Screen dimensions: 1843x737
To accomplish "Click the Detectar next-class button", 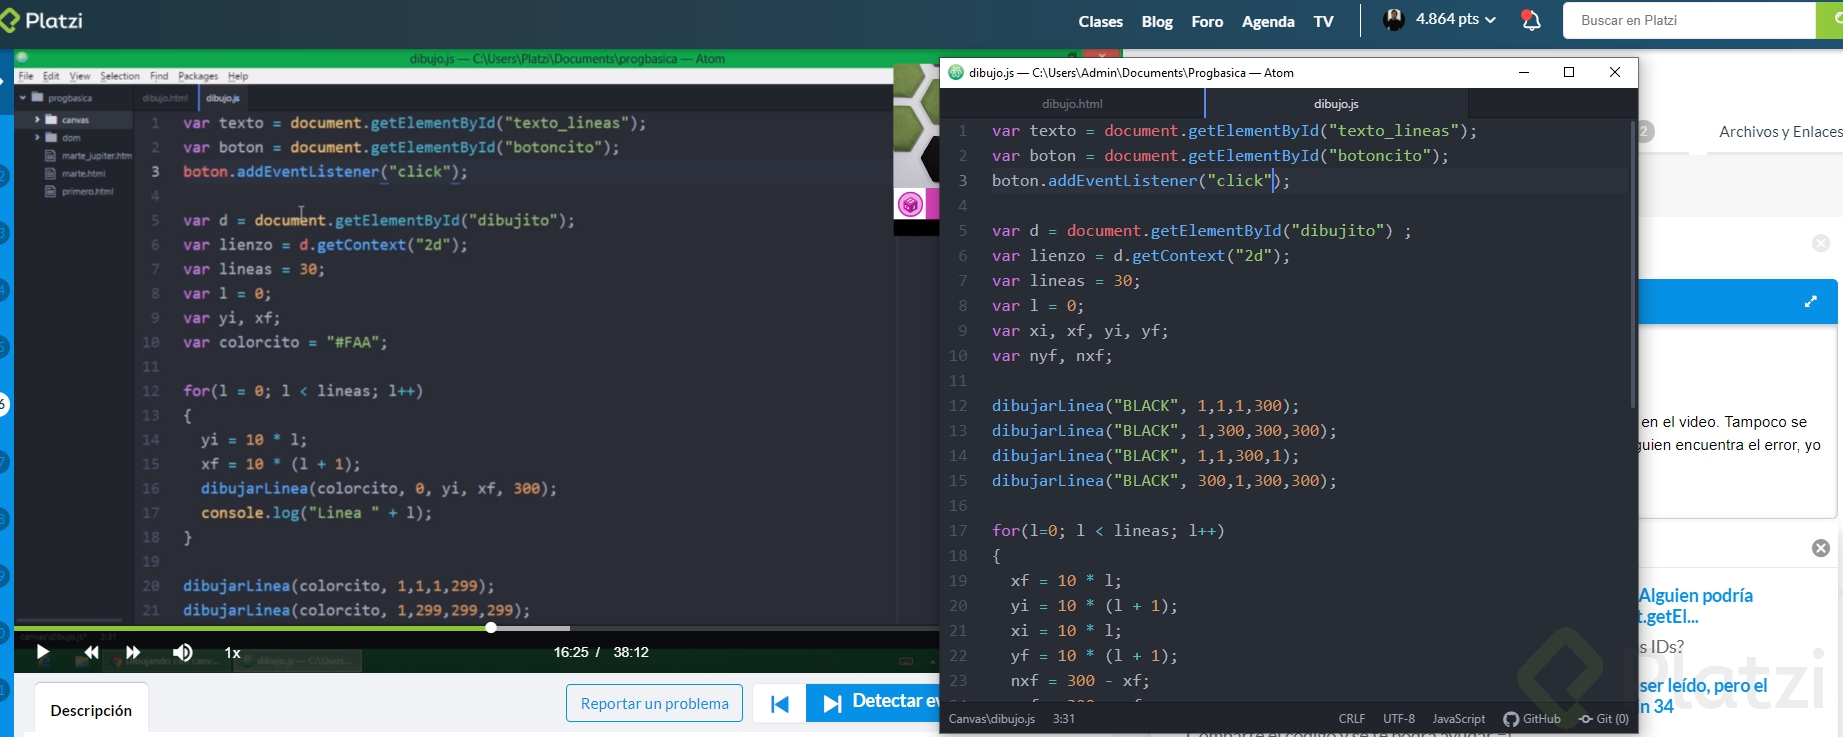I will 873,703.
